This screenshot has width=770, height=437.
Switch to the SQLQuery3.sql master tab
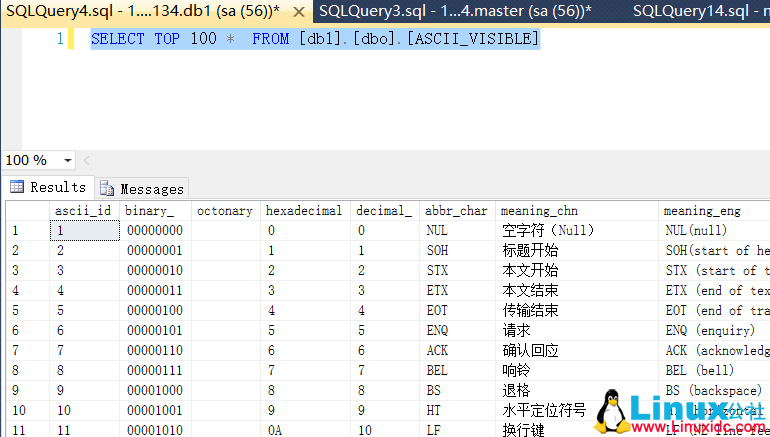click(x=455, y=11)
